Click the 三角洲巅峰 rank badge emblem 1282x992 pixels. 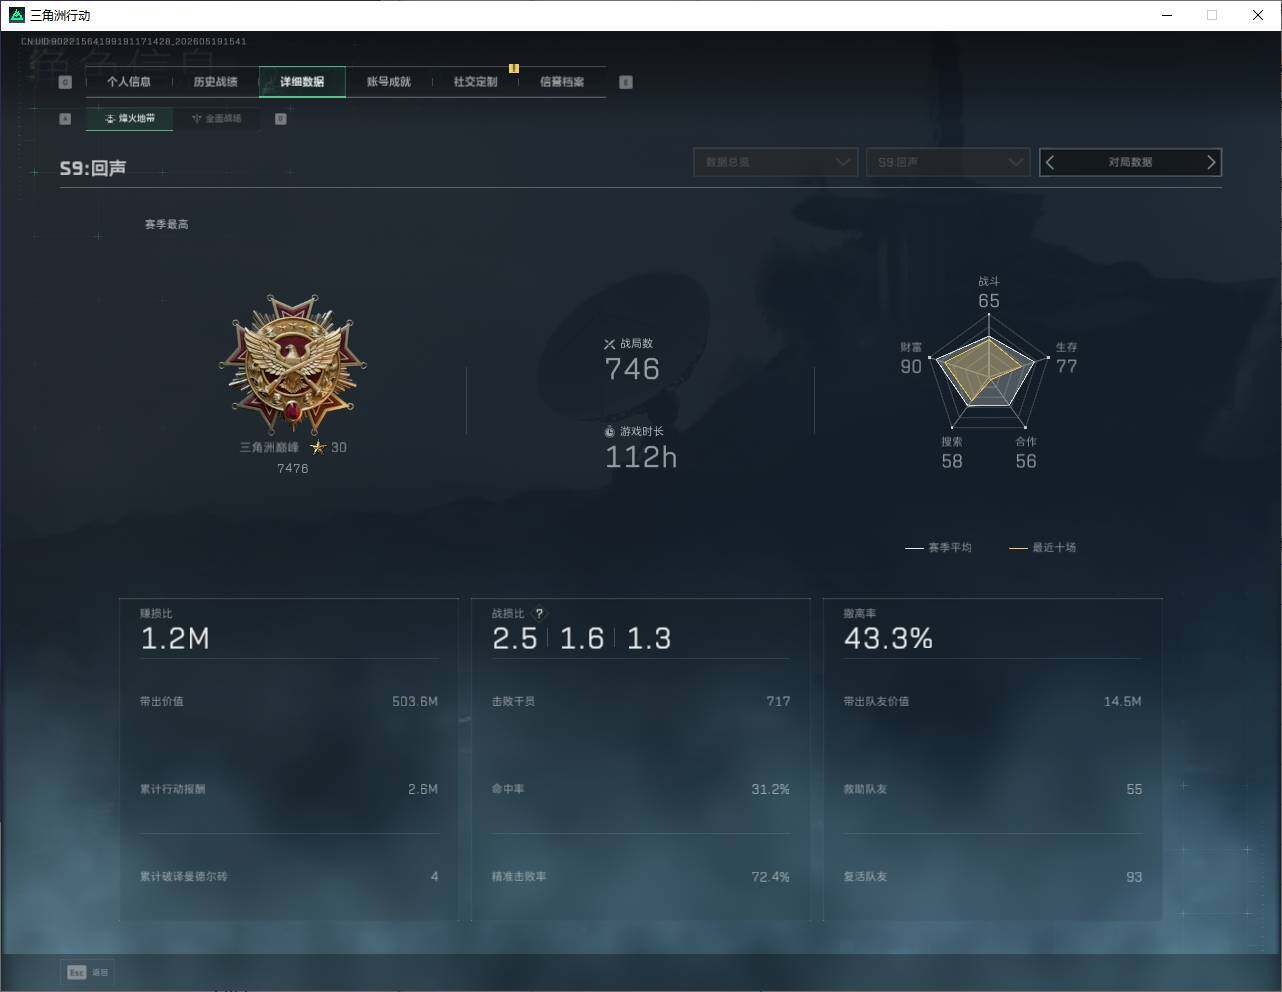tap(293, 364)
